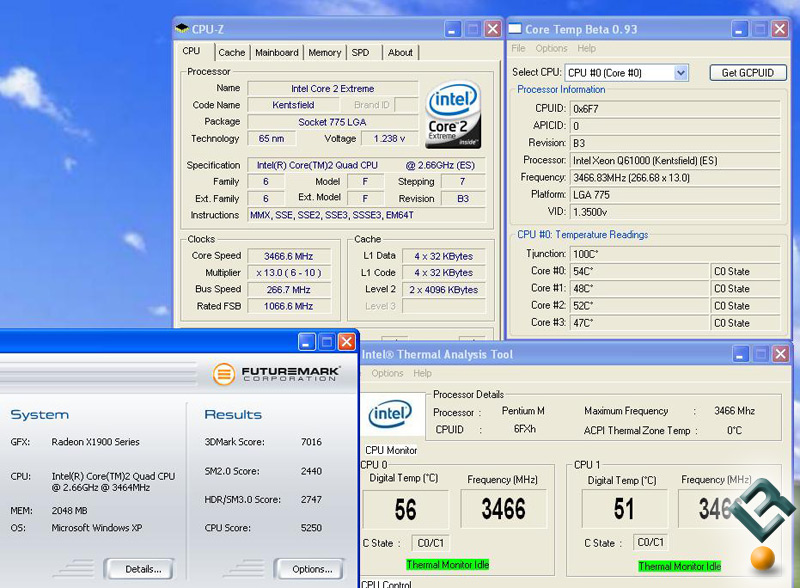The height and width of the screenshot is (588, 800).
Task: Open the Mainboard tab in CPU-Z
Action: pos(277,53)
